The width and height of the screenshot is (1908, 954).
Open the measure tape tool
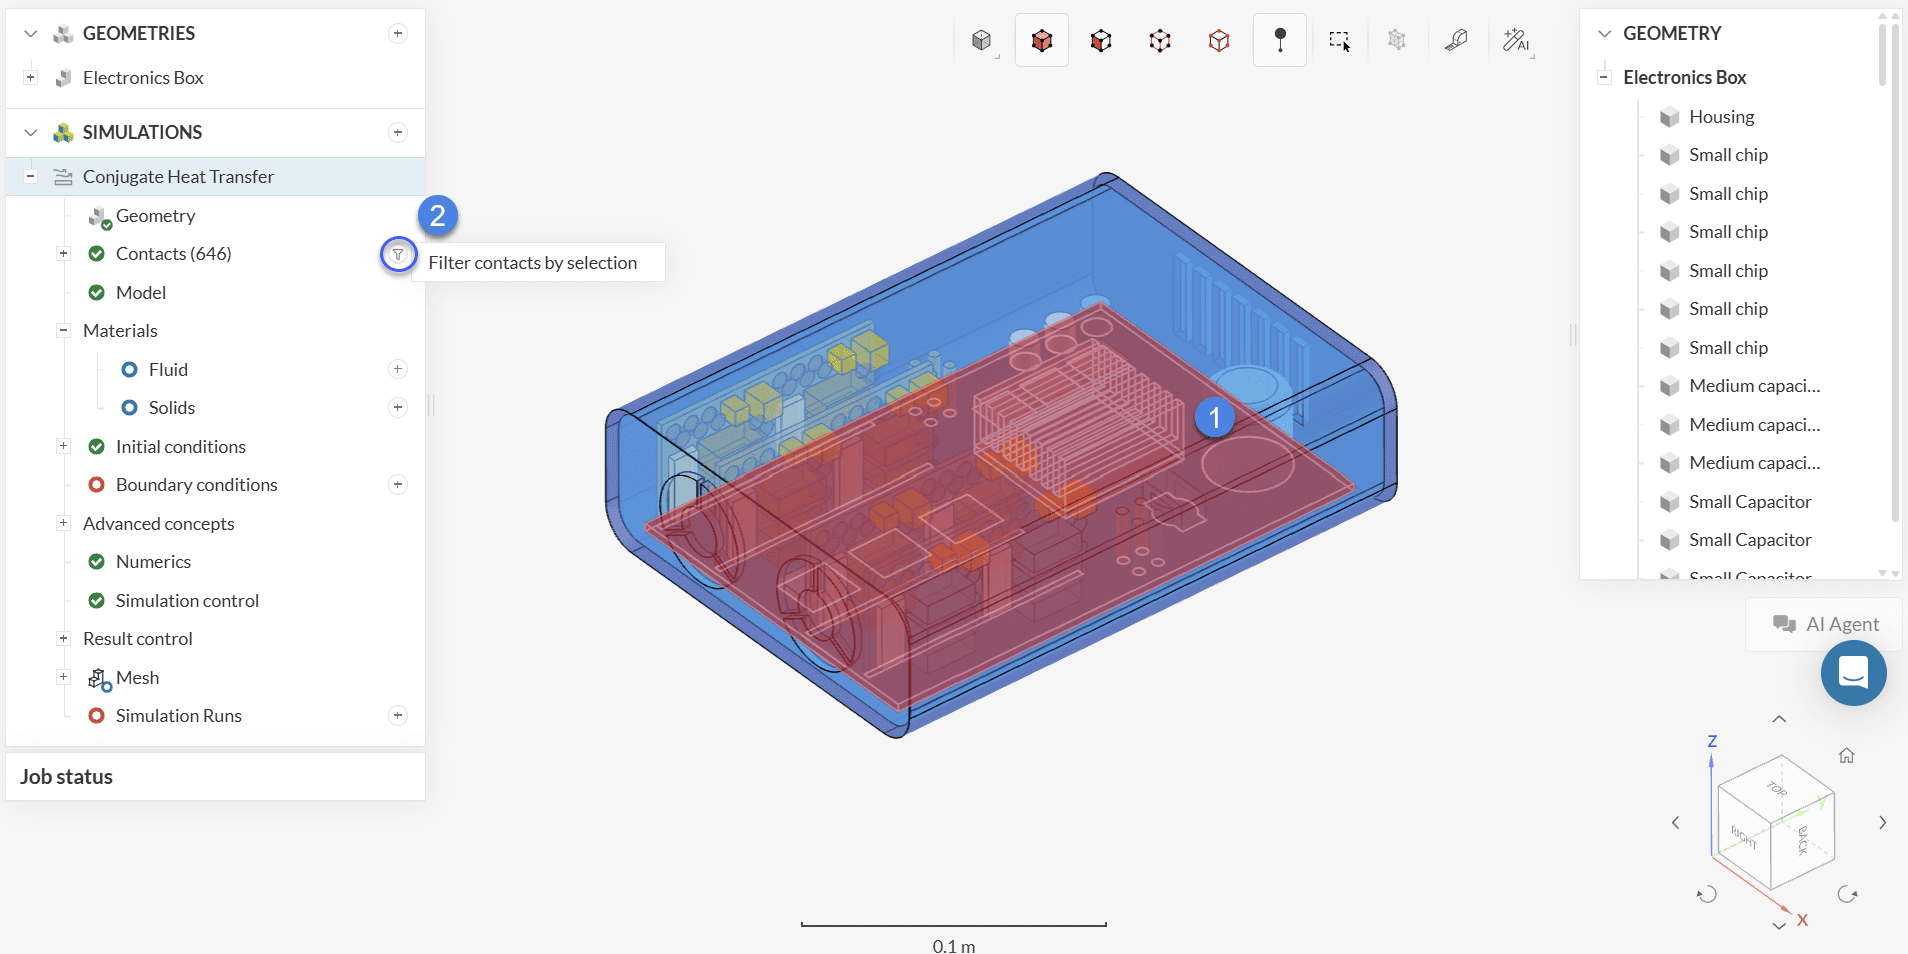[1456, 40]
